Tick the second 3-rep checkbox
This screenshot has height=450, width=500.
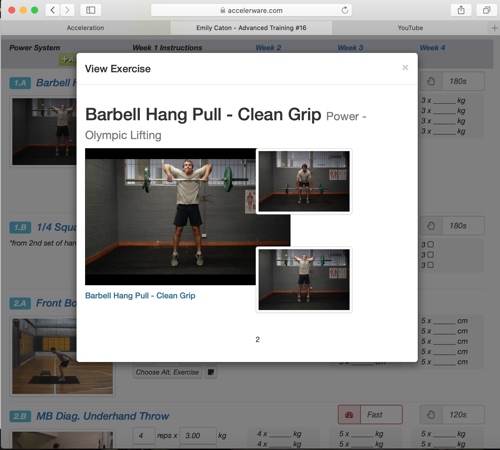pos(431,255)
